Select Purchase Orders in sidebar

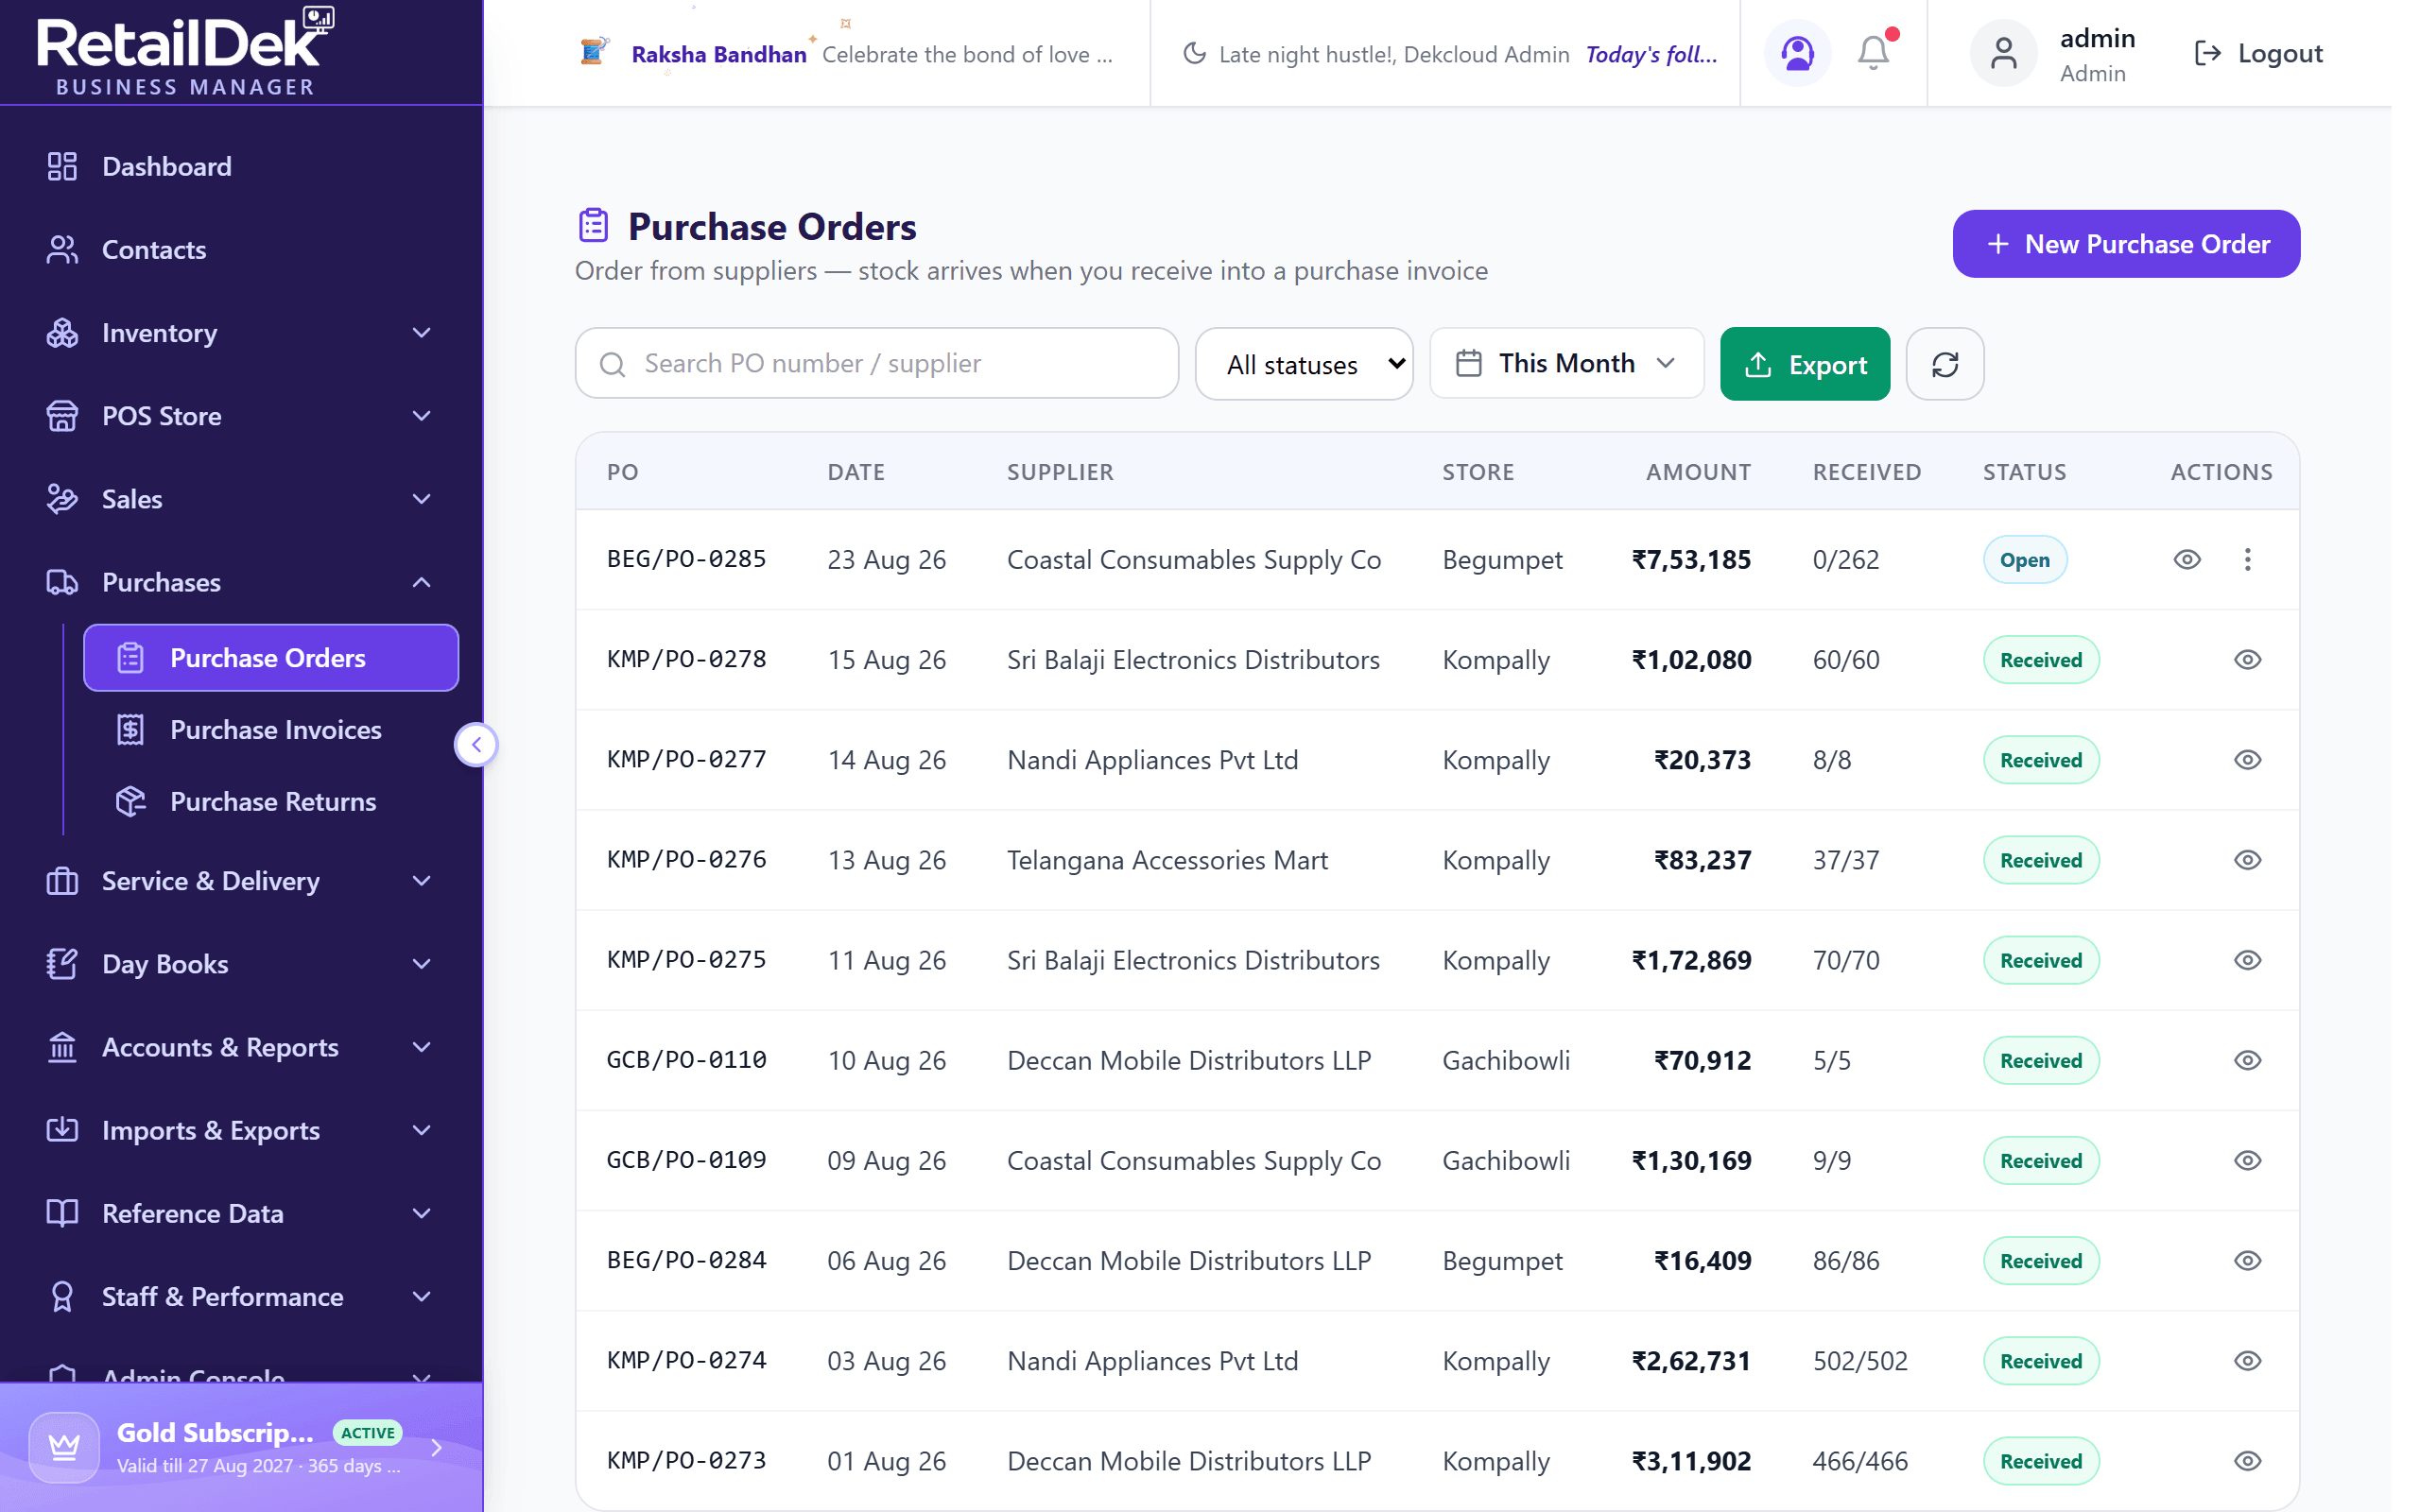(x=271, y=658)
